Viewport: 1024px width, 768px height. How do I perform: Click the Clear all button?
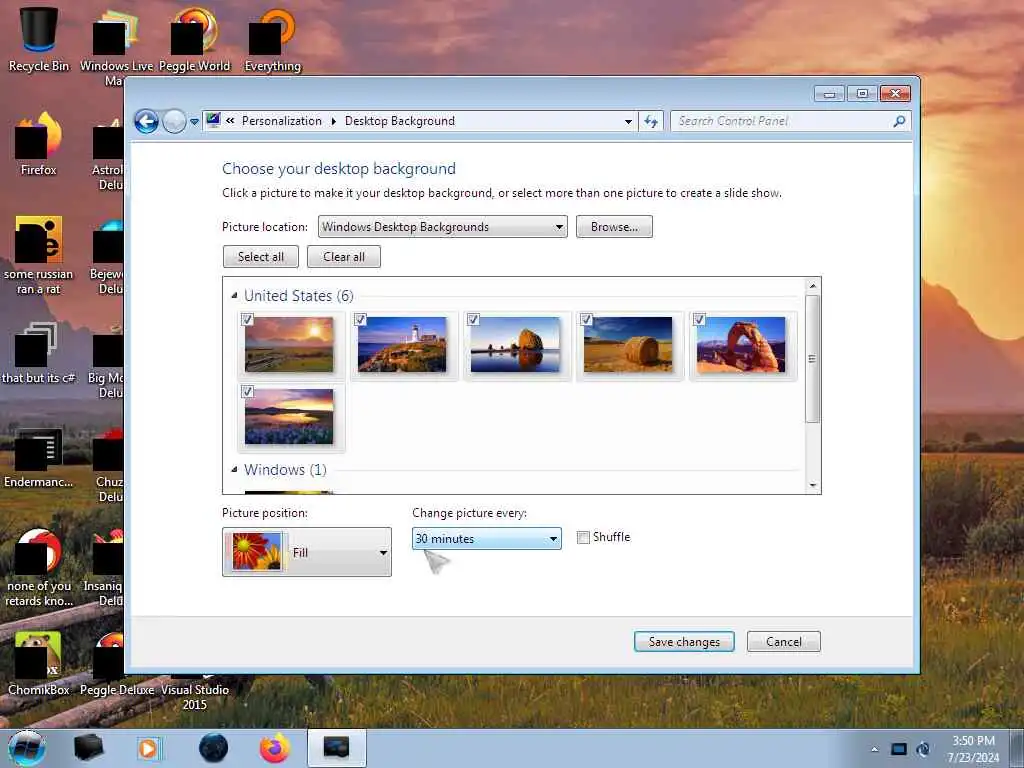(x=344, y=257)
